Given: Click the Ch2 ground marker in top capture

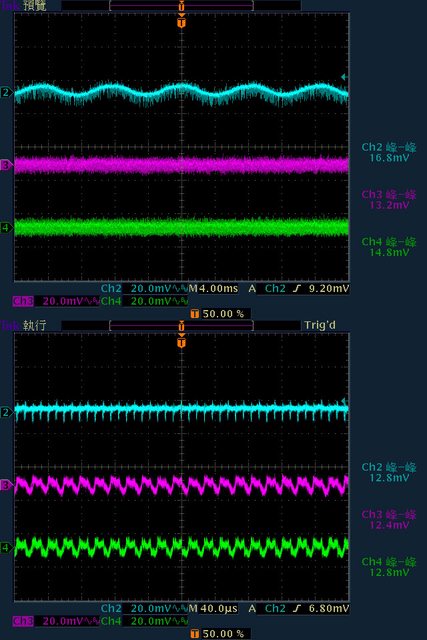Looking at the screenshot, I should [x=6, y=92].
